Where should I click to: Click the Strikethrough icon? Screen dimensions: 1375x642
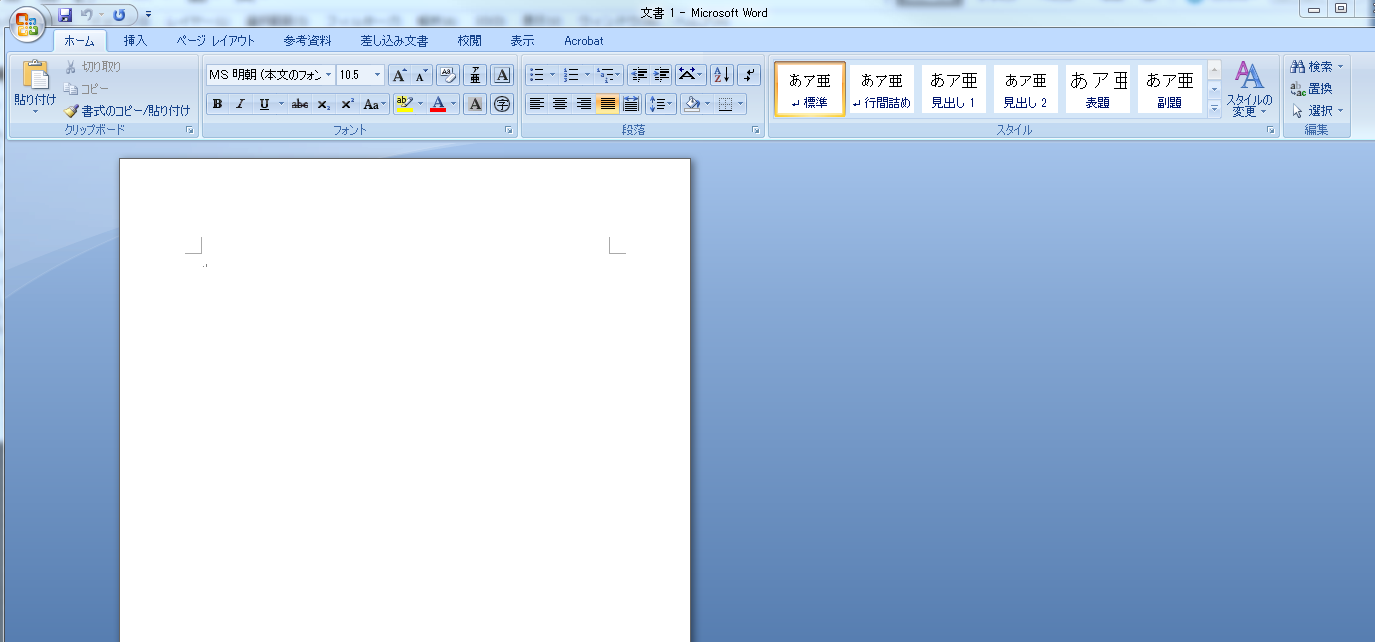[x=300, y=103]
